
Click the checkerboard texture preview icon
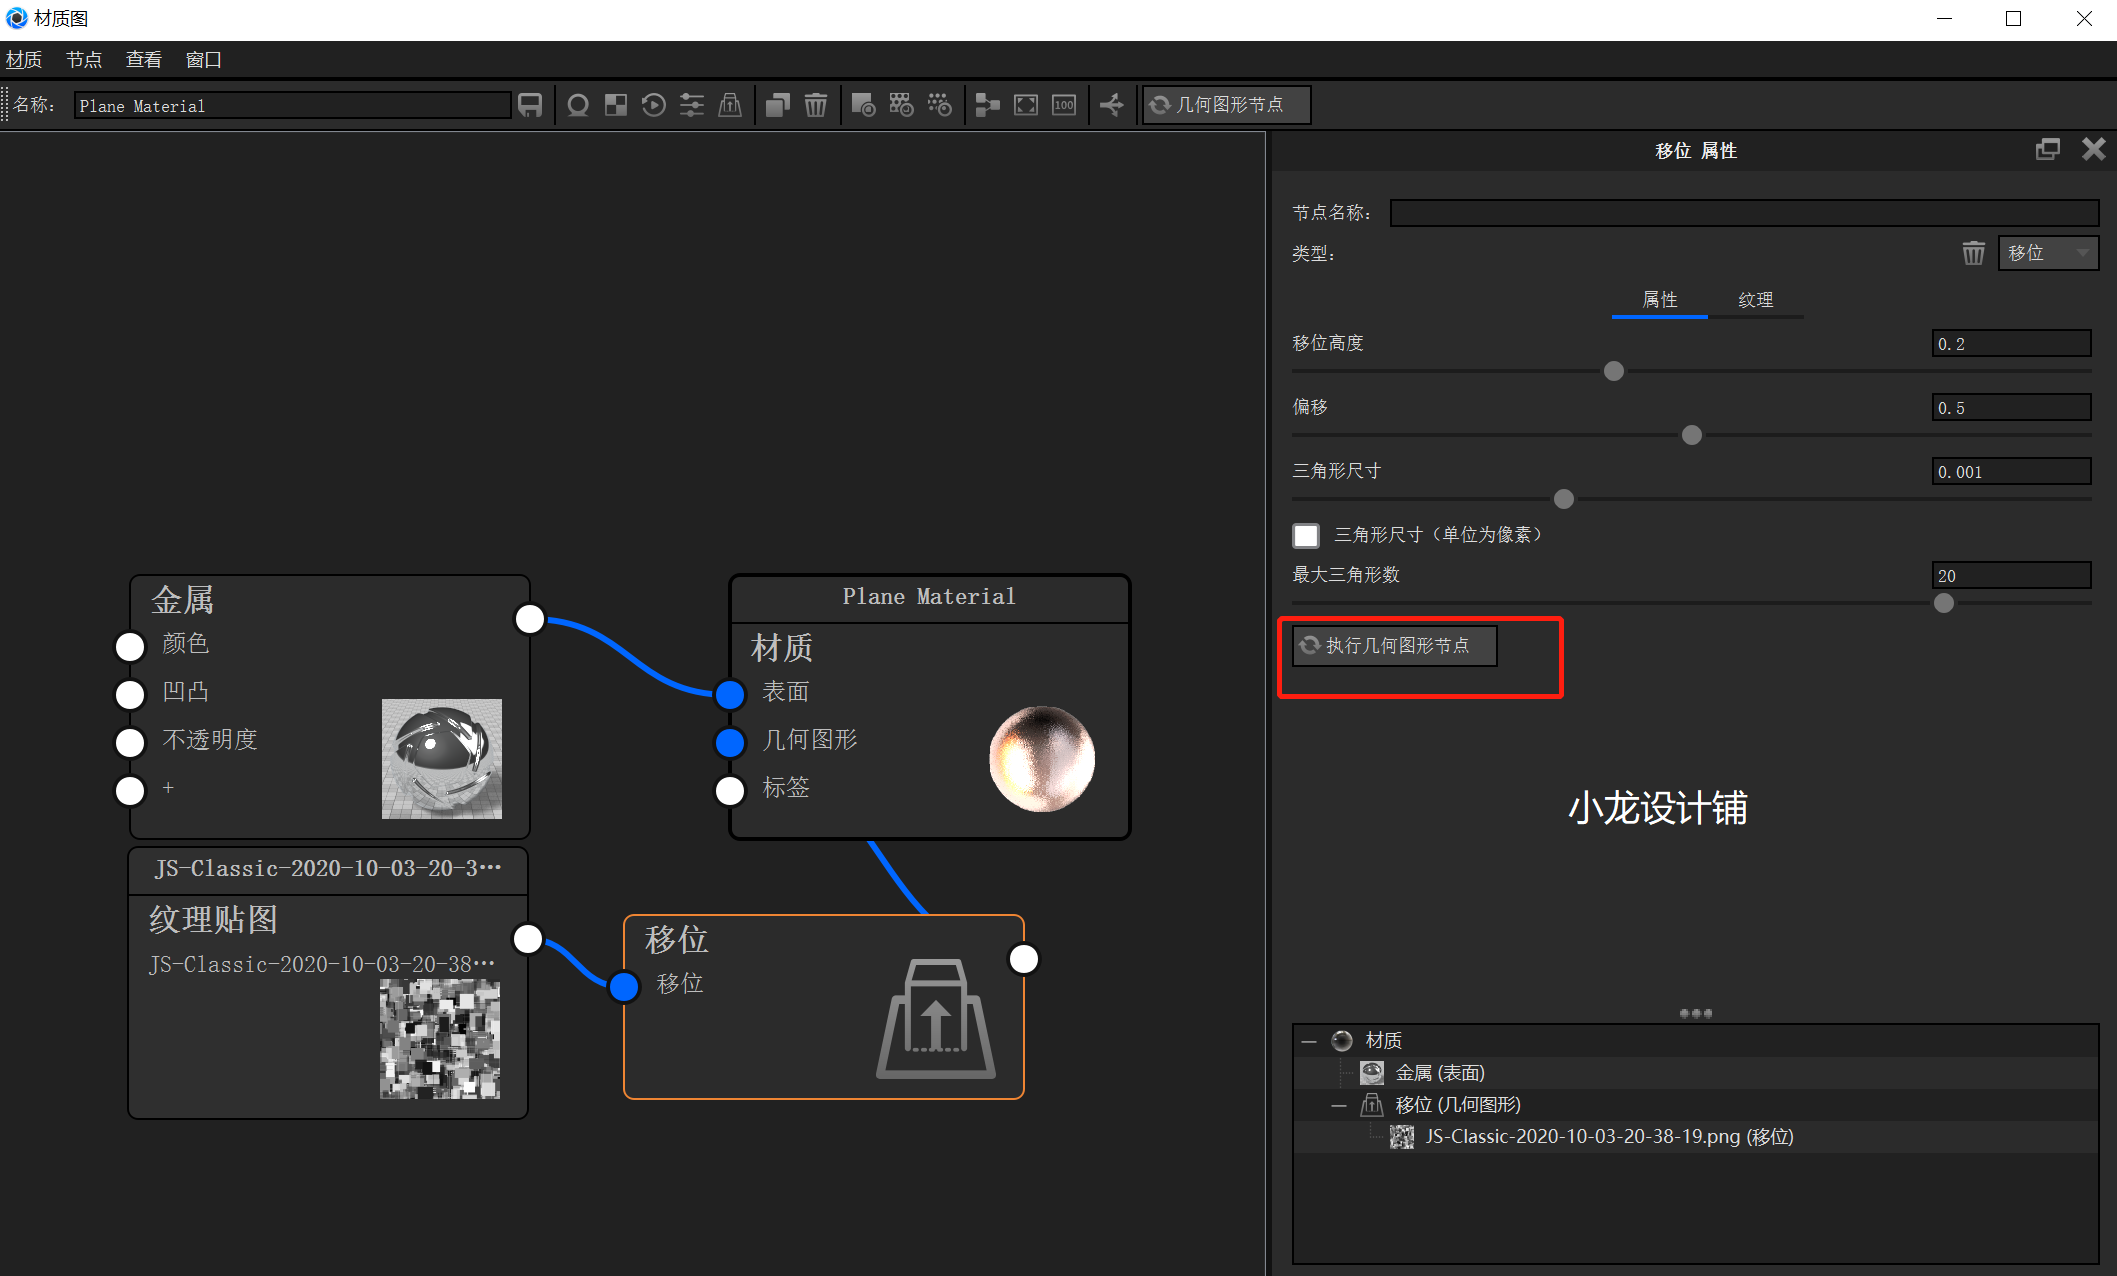[x=615, y=104]
